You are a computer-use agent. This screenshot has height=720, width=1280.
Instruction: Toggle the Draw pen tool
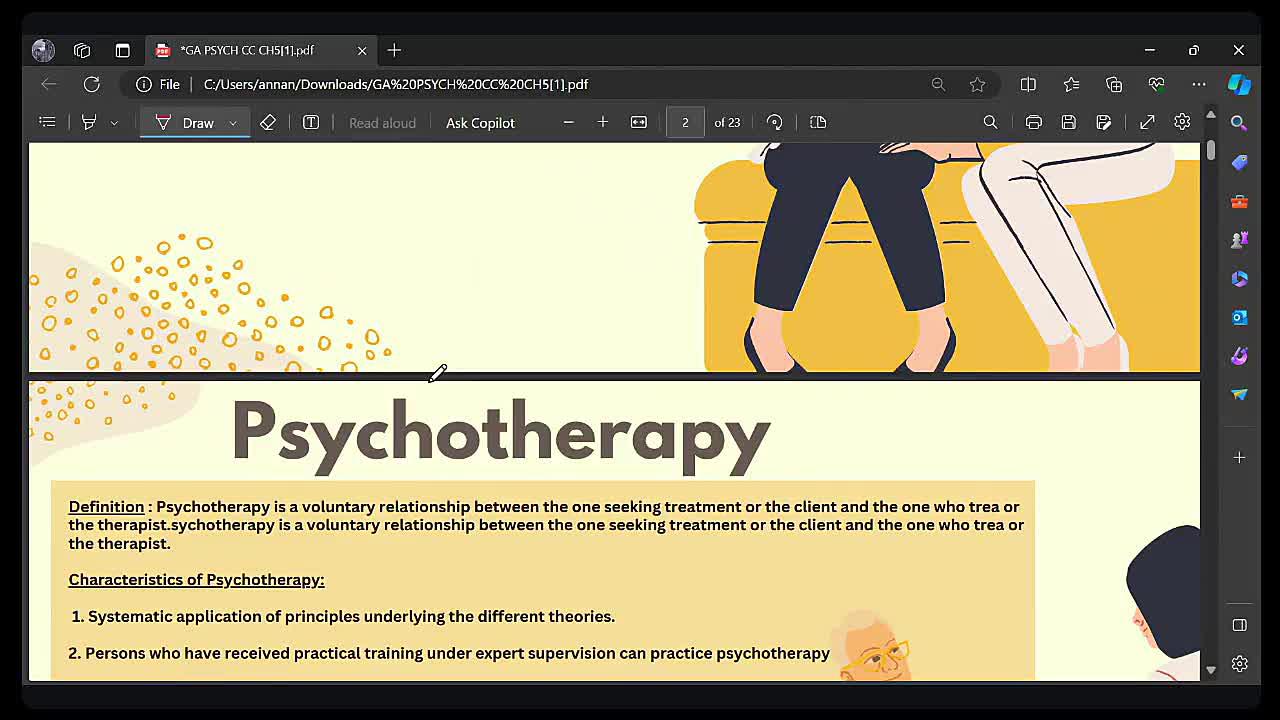tap(186, 123)
